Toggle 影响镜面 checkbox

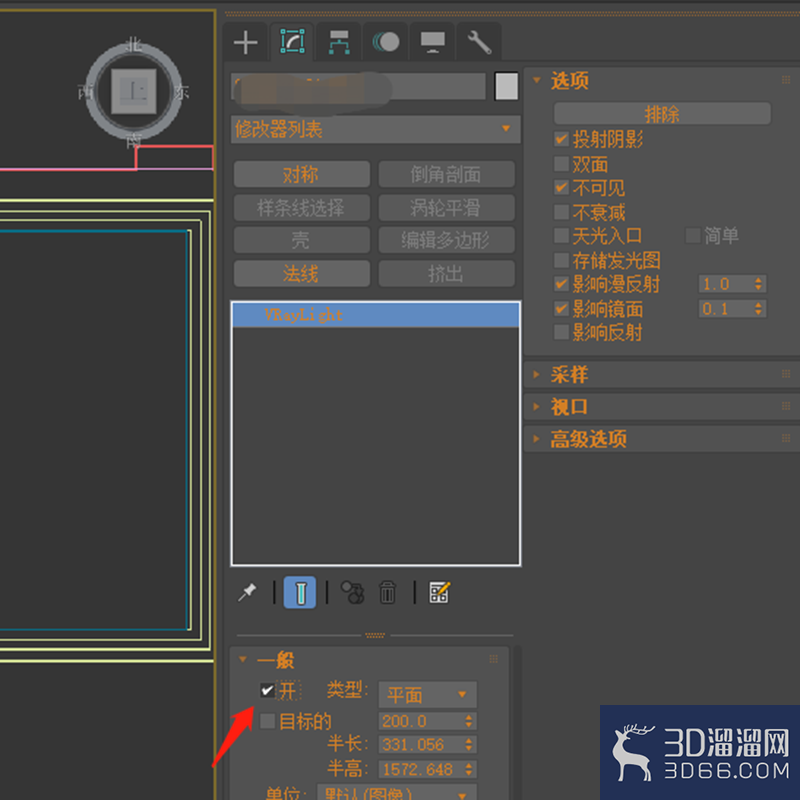(561, 308)
